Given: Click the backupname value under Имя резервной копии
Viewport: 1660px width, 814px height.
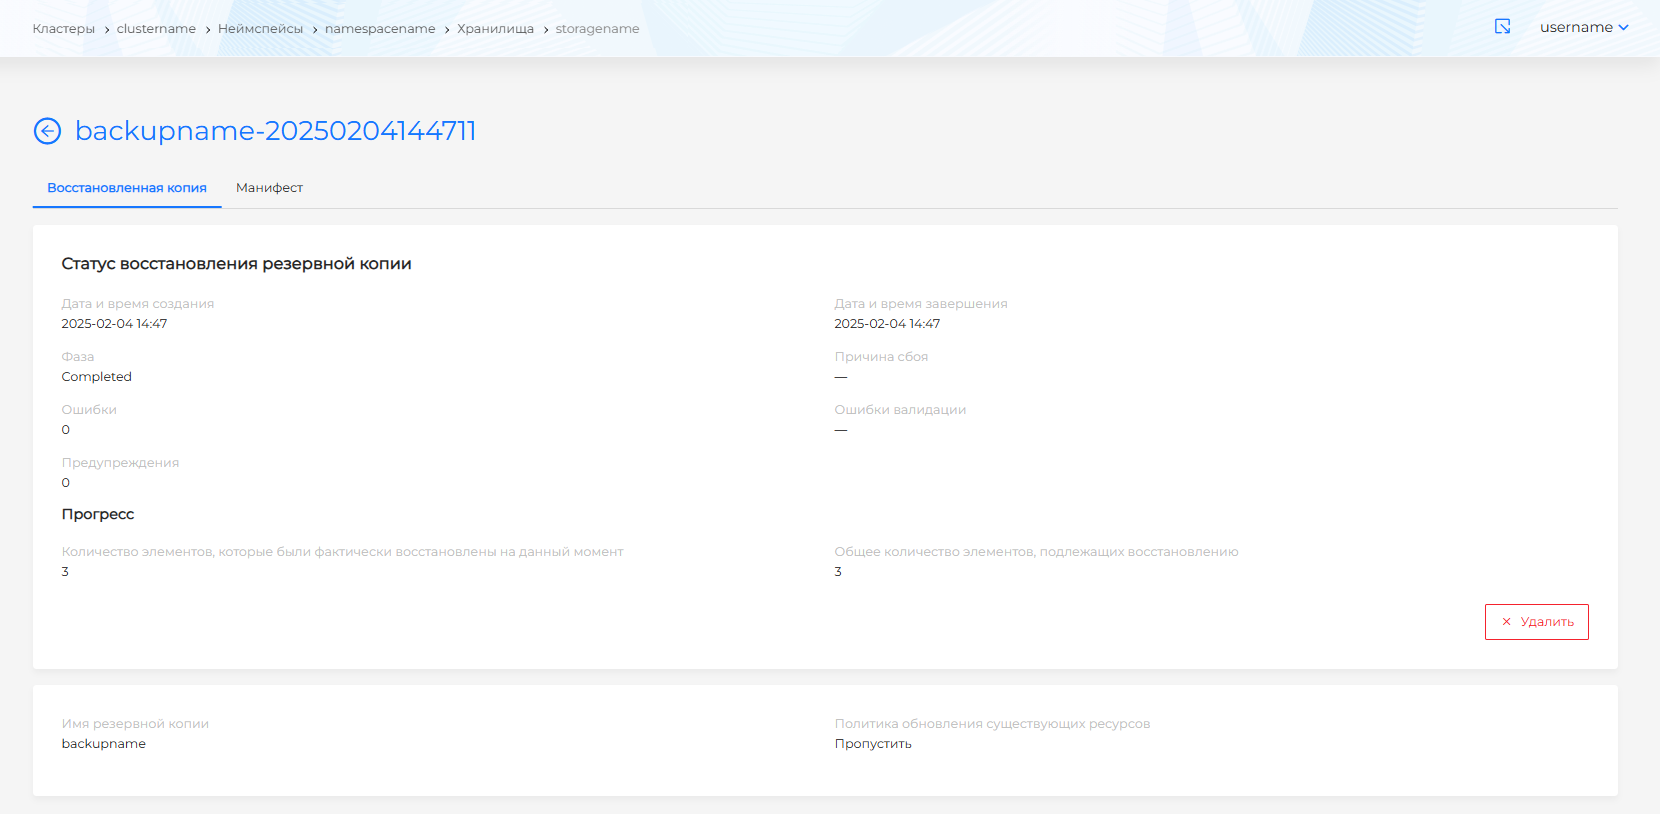Looking at the screenshot, I should pyautogui.click(x=103, y=744).
